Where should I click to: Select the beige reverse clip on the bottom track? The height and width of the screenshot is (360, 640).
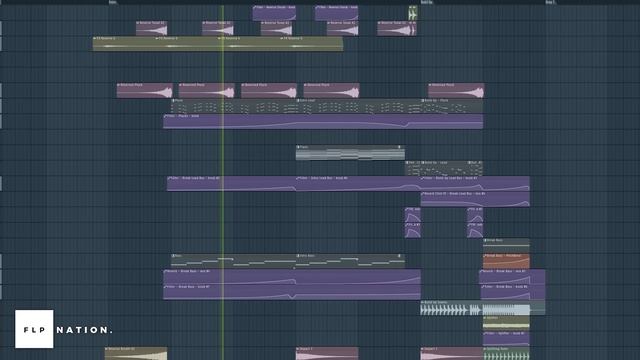point(136,353)
